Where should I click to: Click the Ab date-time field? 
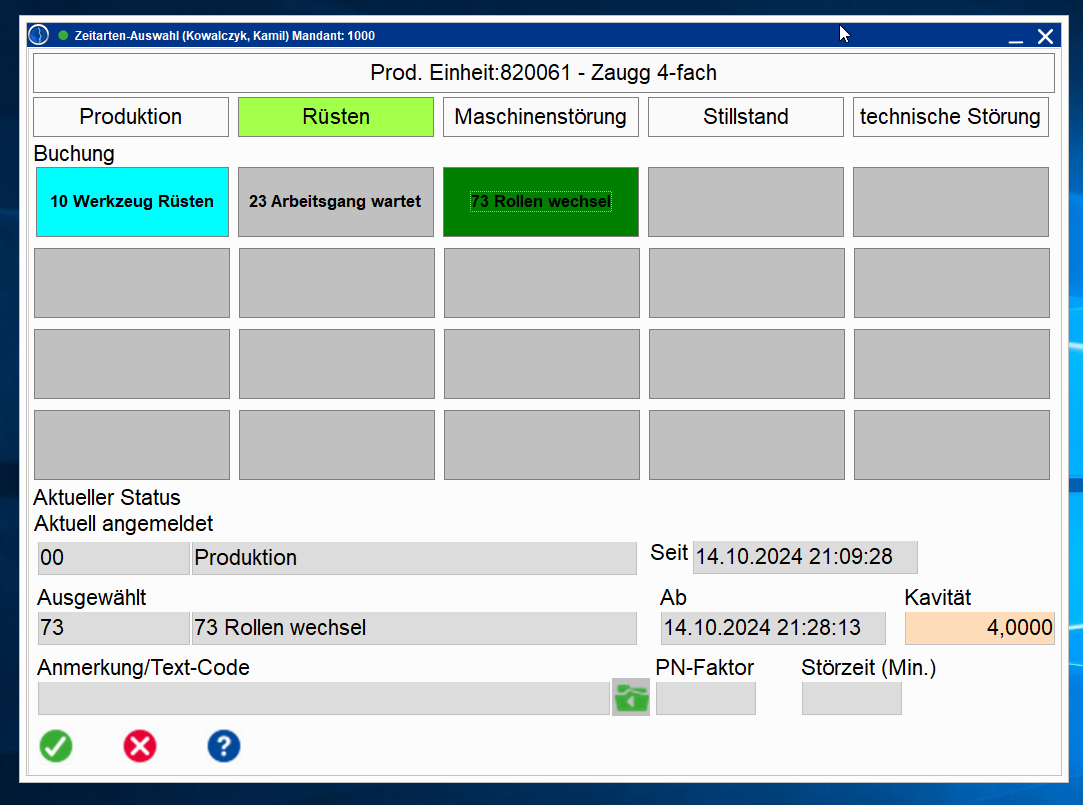(x=772, y=628)
